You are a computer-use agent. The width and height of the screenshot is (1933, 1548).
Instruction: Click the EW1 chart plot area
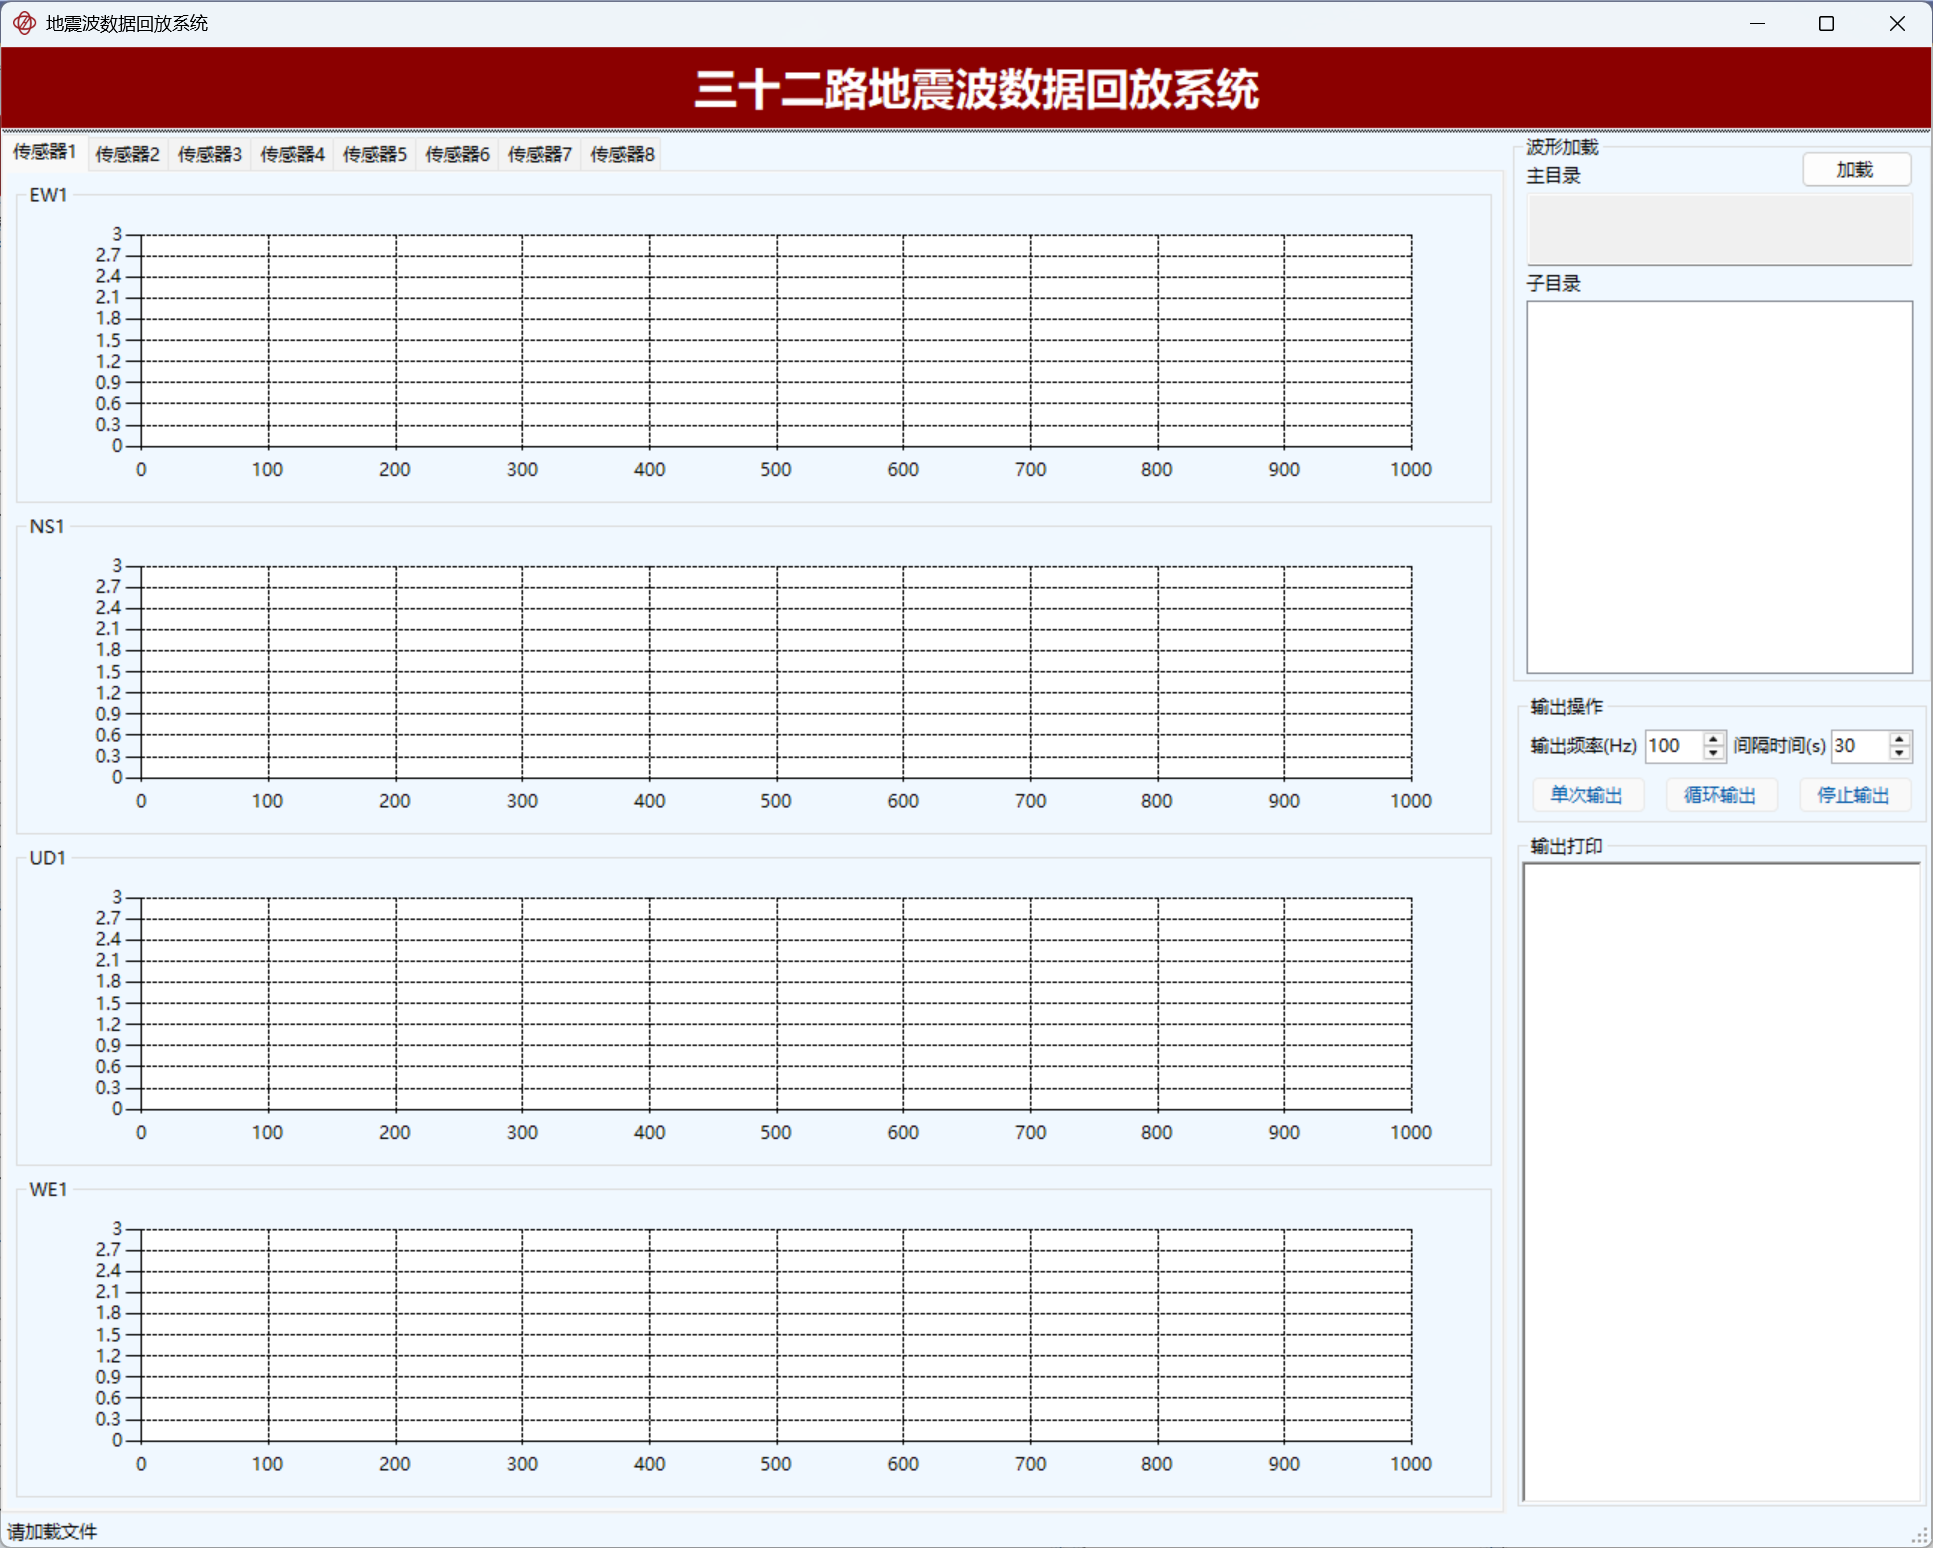pos(776,340)
